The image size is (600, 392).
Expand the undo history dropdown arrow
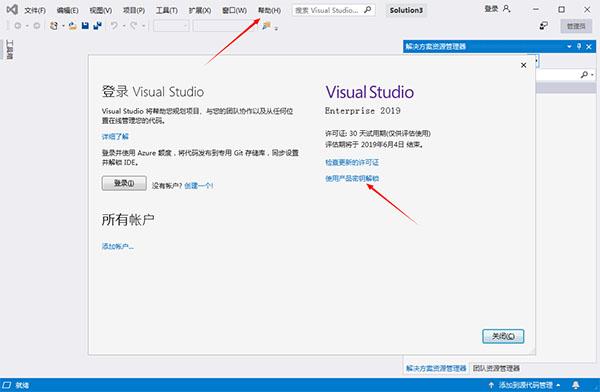tap(124, 26)
